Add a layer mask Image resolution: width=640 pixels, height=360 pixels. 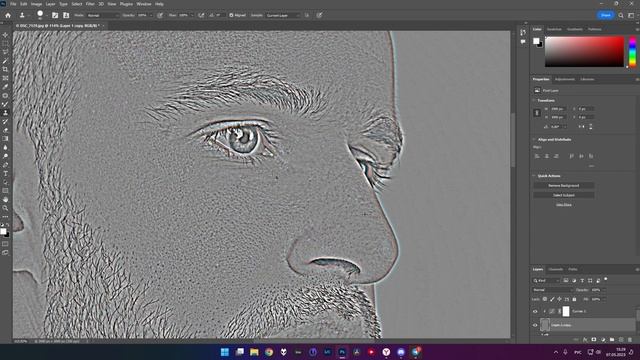pos(594,340)
